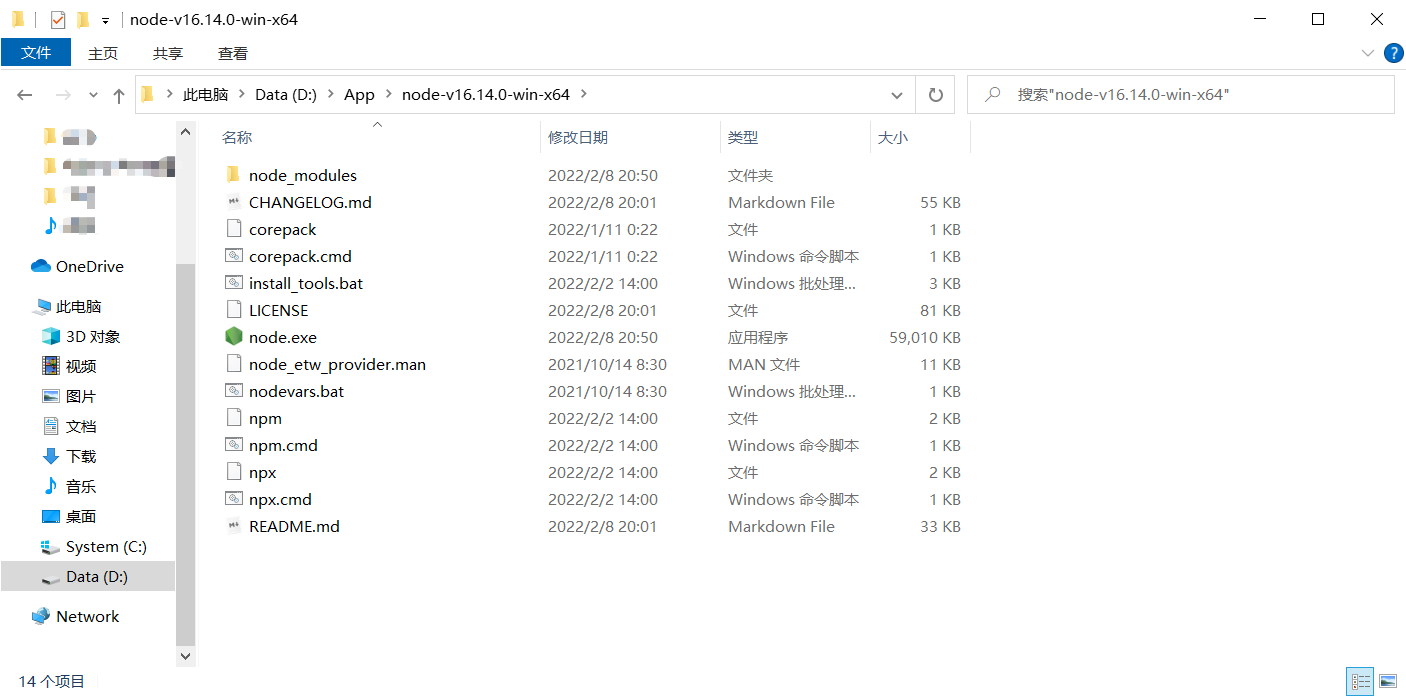Select 音乐 in the navigation pane

81,487
